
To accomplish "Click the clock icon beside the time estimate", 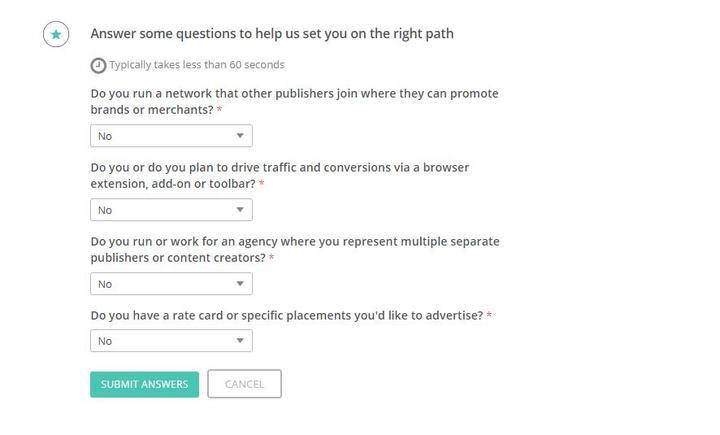I will pos(98,65).
